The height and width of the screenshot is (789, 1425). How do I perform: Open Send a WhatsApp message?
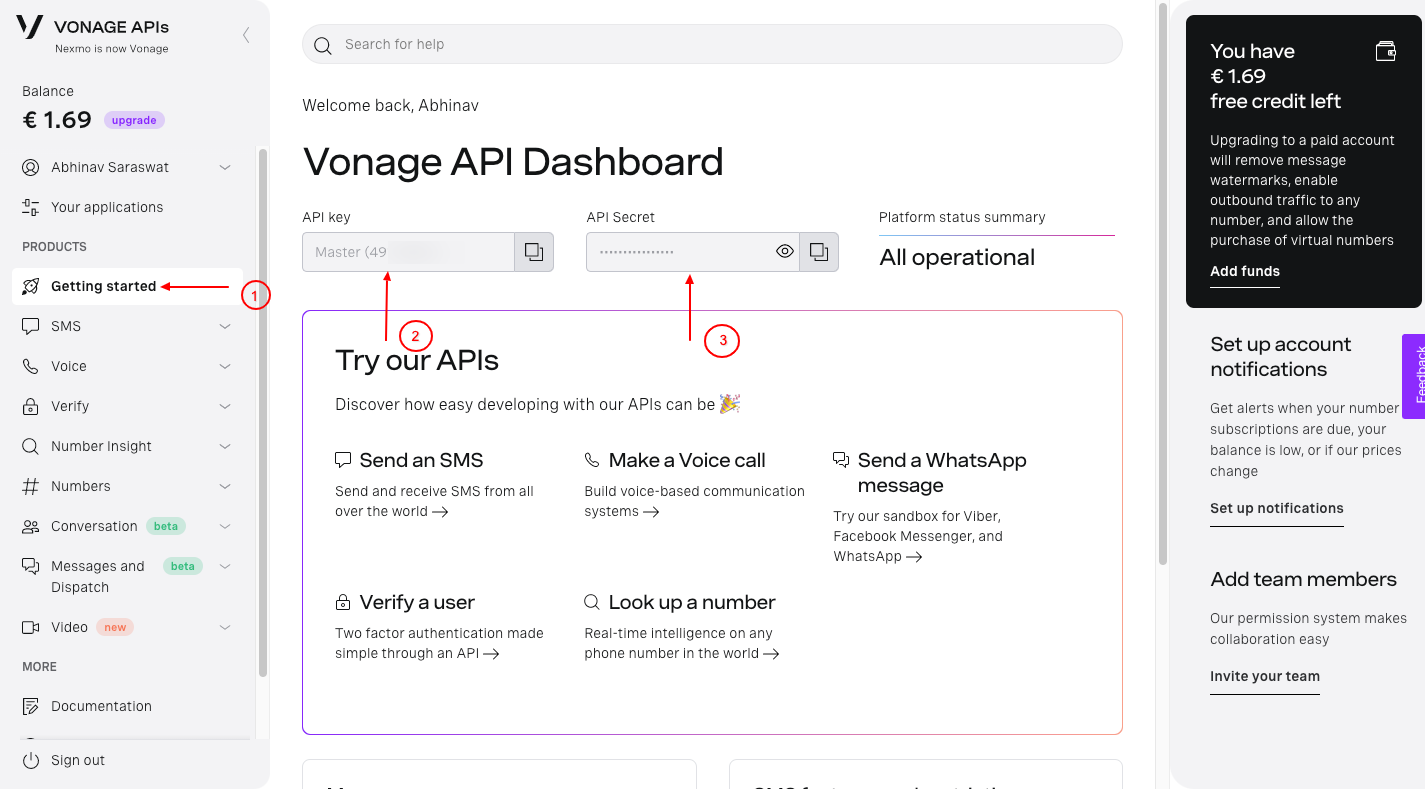click(x=942, y=472)
